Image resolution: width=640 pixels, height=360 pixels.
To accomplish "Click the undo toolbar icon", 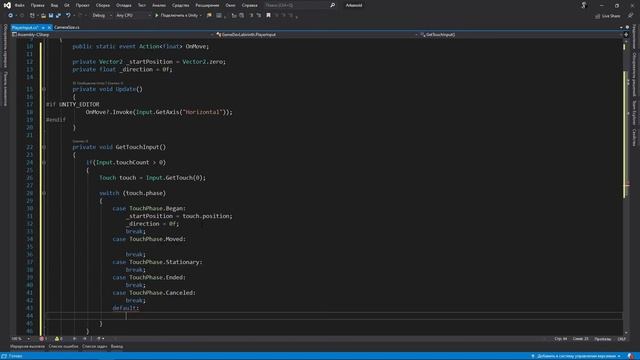I will pyautogui.click(x=68, y=16).
